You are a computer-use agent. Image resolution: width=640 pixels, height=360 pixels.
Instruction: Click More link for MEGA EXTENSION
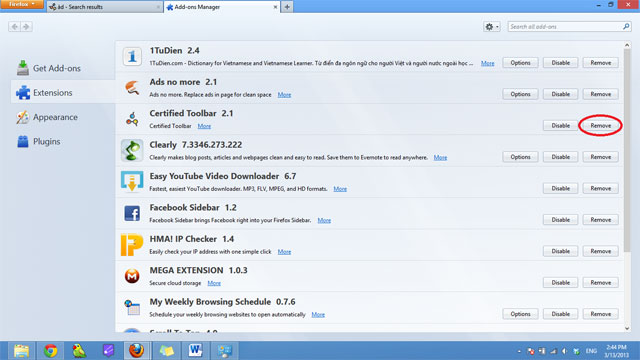click(214, 283)
